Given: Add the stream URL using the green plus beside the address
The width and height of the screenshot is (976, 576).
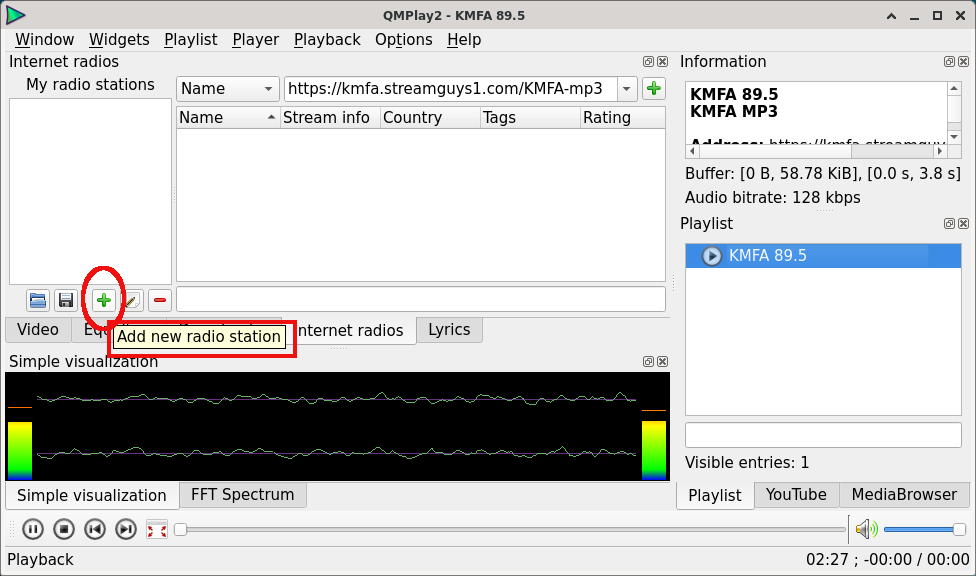Looking at the screenshot, I should click(x=654, y=89).
